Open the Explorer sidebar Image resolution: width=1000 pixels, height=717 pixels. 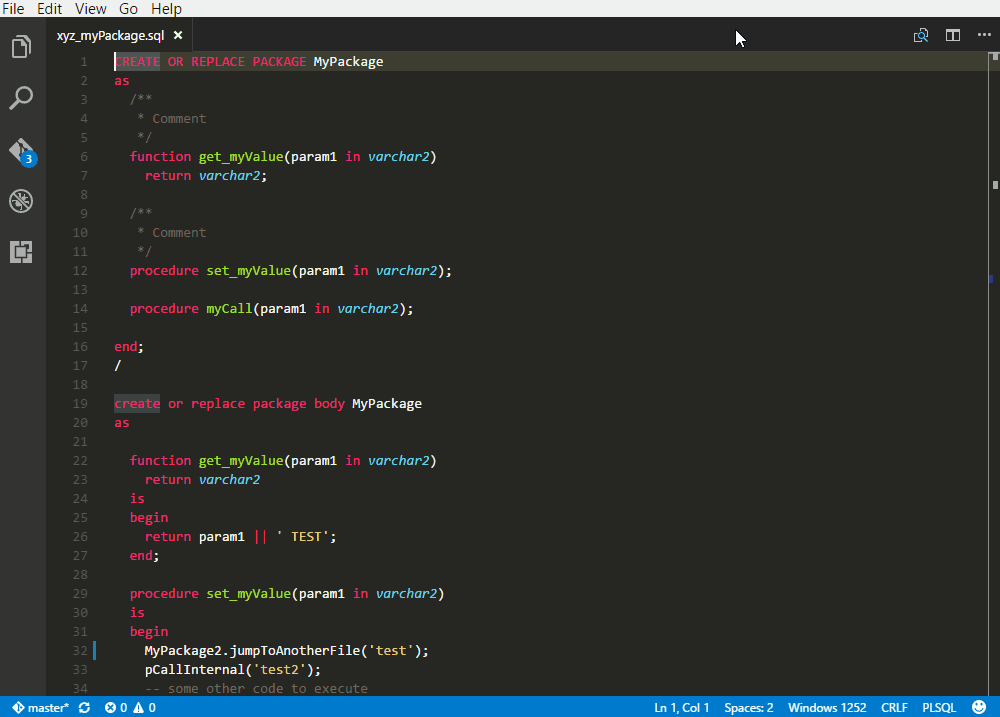21,46
